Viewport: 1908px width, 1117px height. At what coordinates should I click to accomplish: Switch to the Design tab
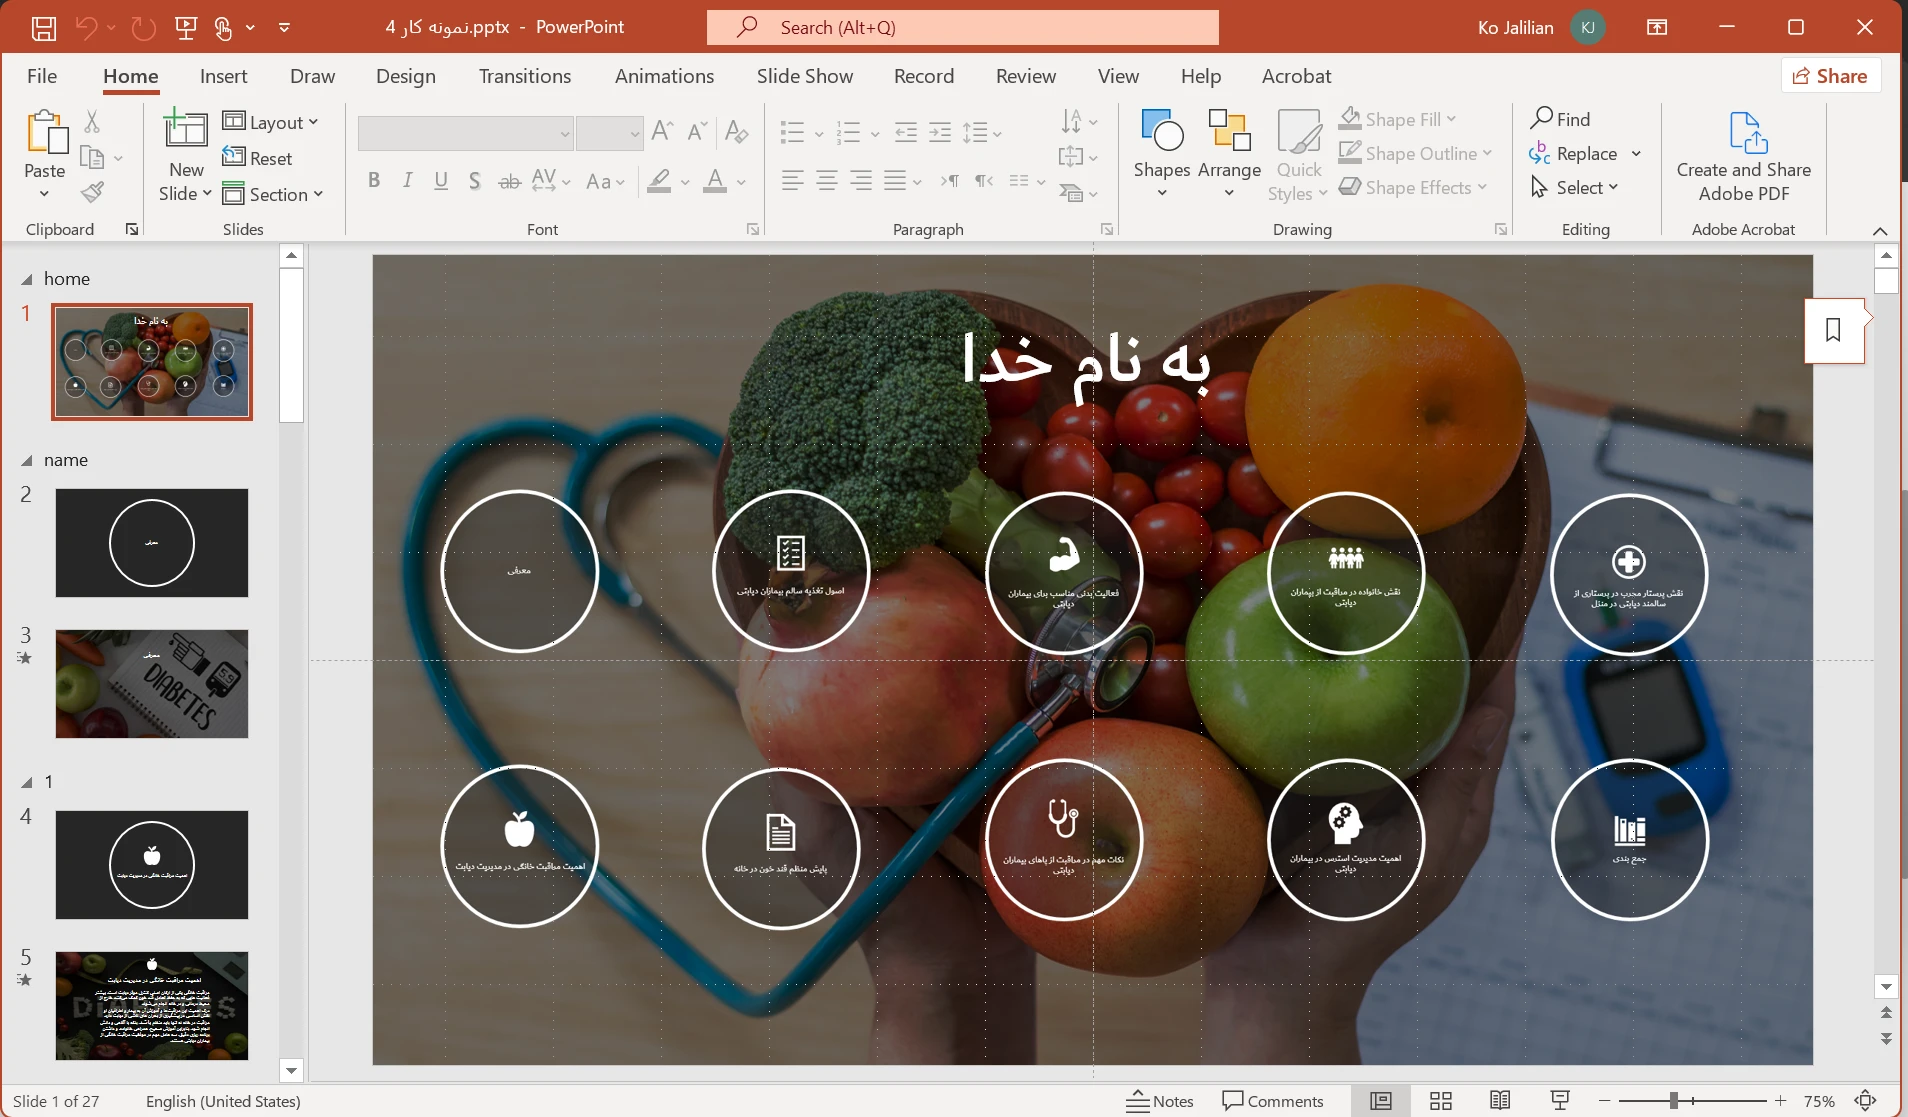[406, 76]
